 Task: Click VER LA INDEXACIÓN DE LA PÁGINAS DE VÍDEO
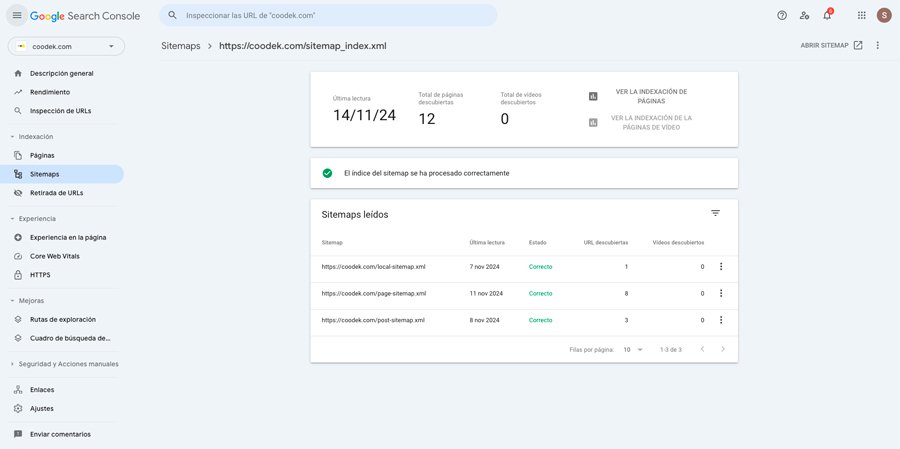[651, 122]
